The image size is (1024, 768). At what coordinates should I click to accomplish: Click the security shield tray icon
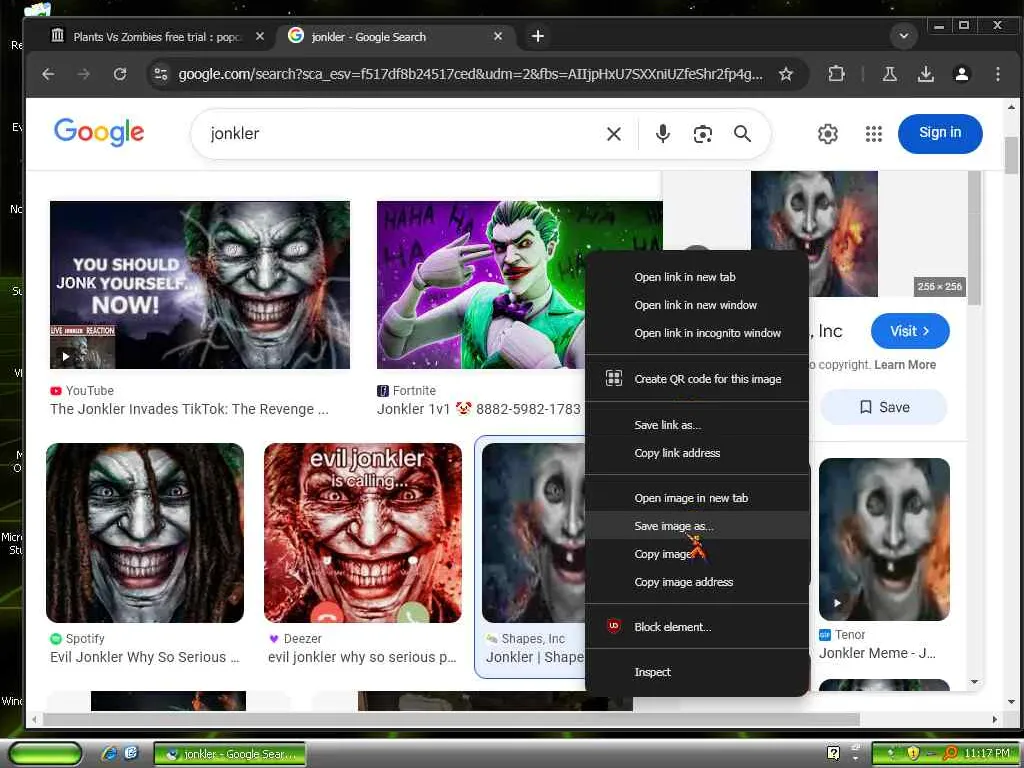pos(913,753)
